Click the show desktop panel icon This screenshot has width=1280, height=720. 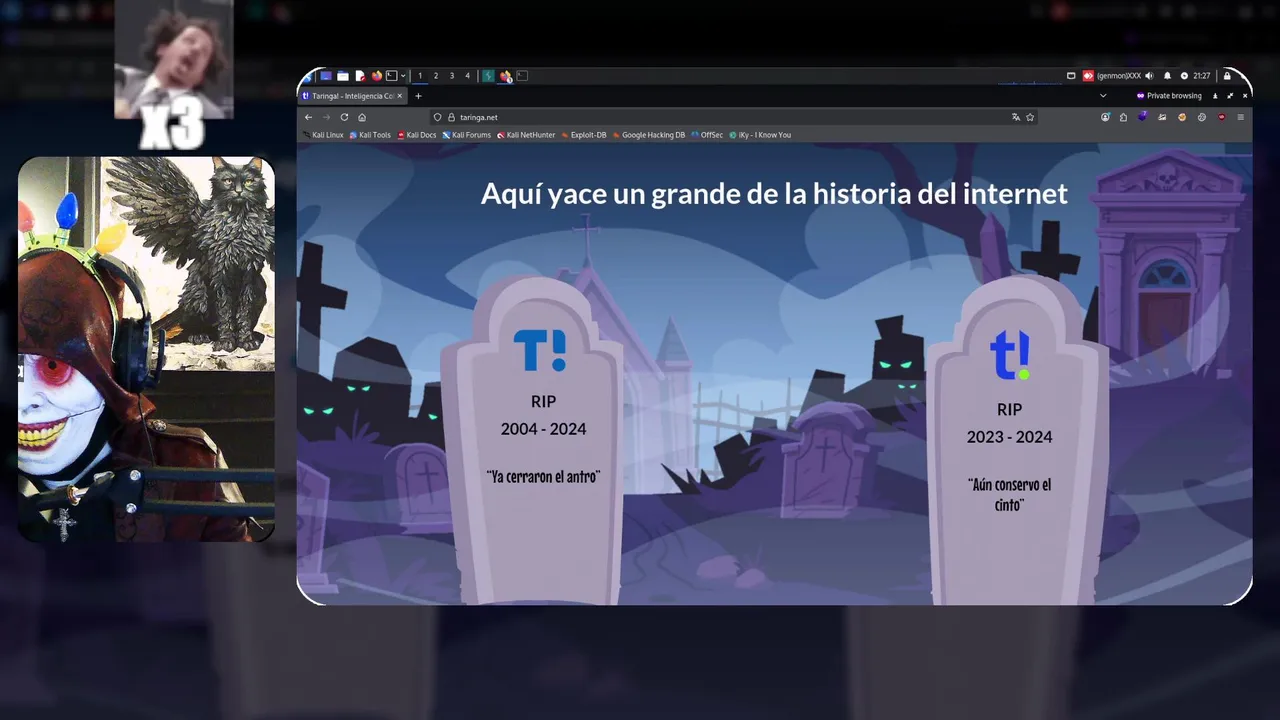pos(326,76)
